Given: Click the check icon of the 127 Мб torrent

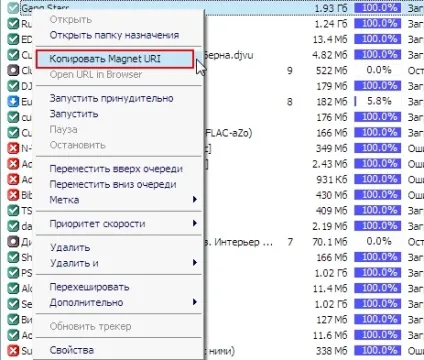Looking at the screenshot, I should 13,319.
